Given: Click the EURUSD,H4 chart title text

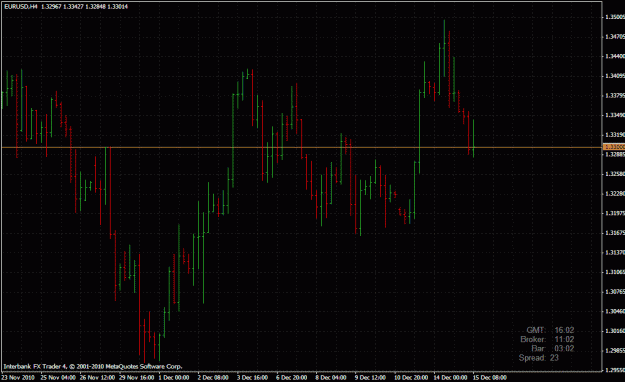Looking at the screenshot, I should click(21, 6).
